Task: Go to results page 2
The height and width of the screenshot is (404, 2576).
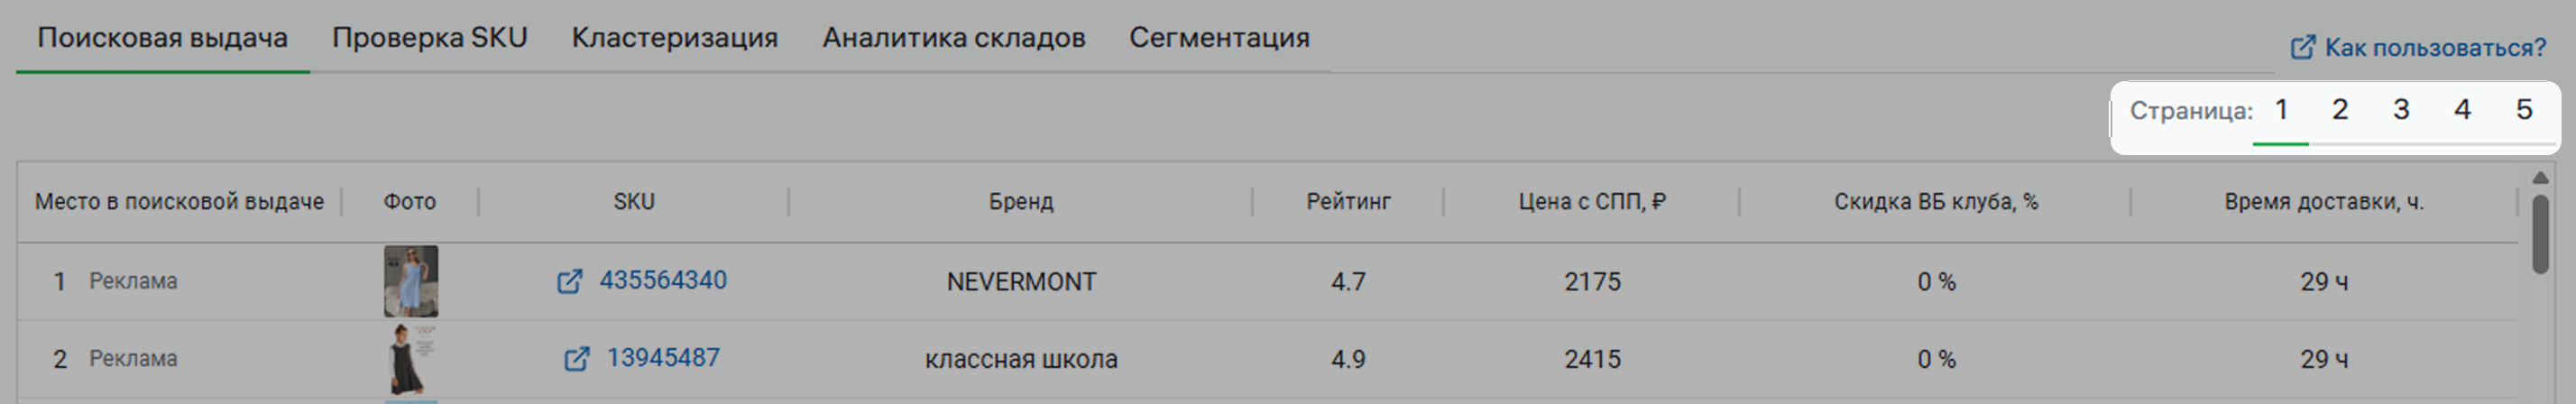Action: pos(2340,110)
